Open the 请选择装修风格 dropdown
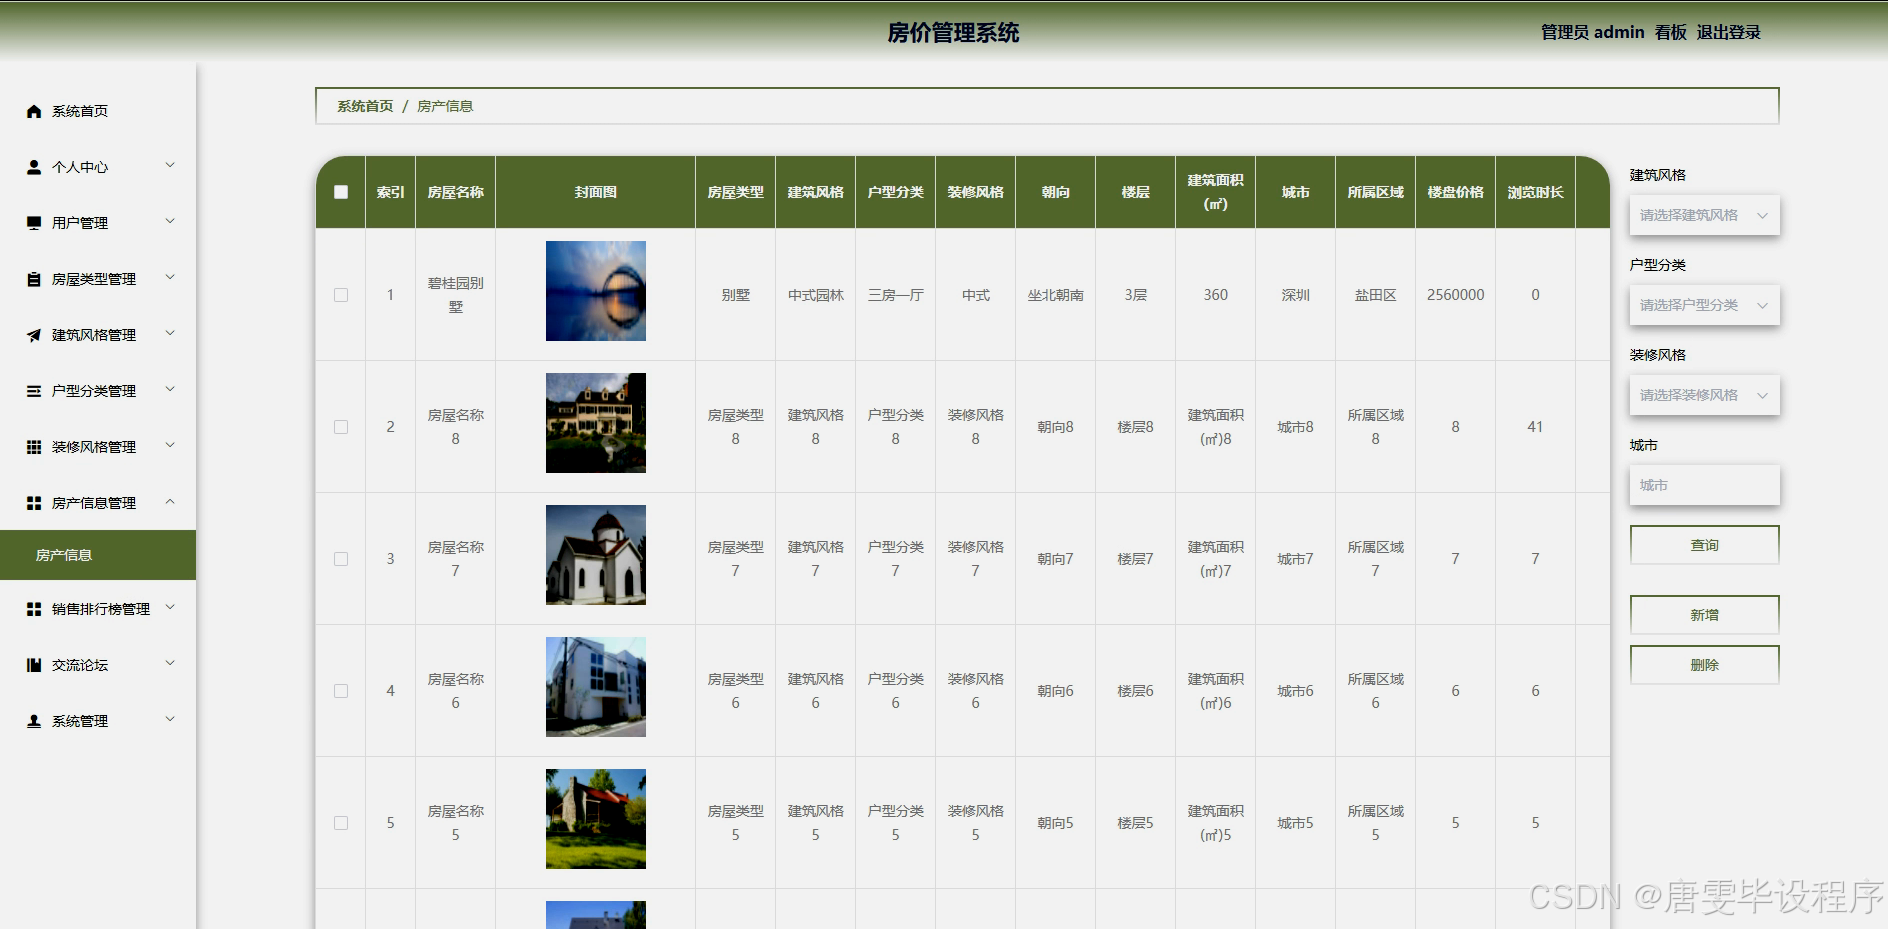 [x=1704, y=395]
